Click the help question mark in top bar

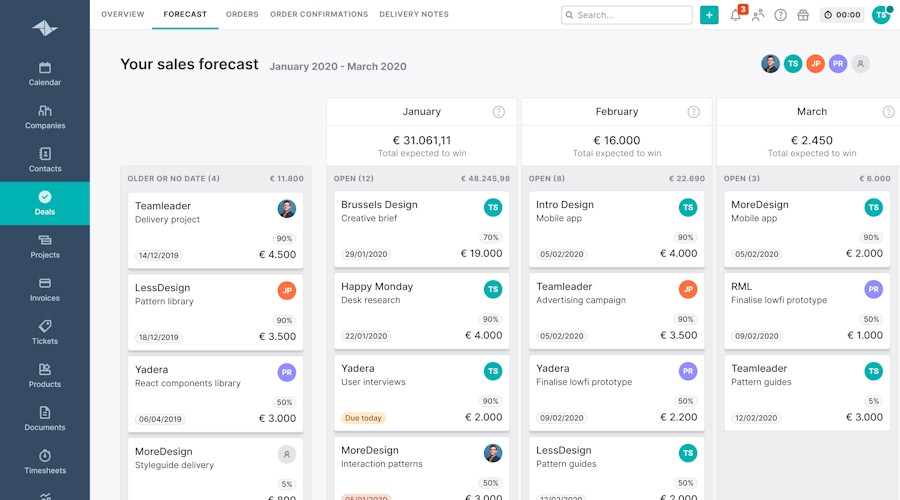(x=780, y=15)
